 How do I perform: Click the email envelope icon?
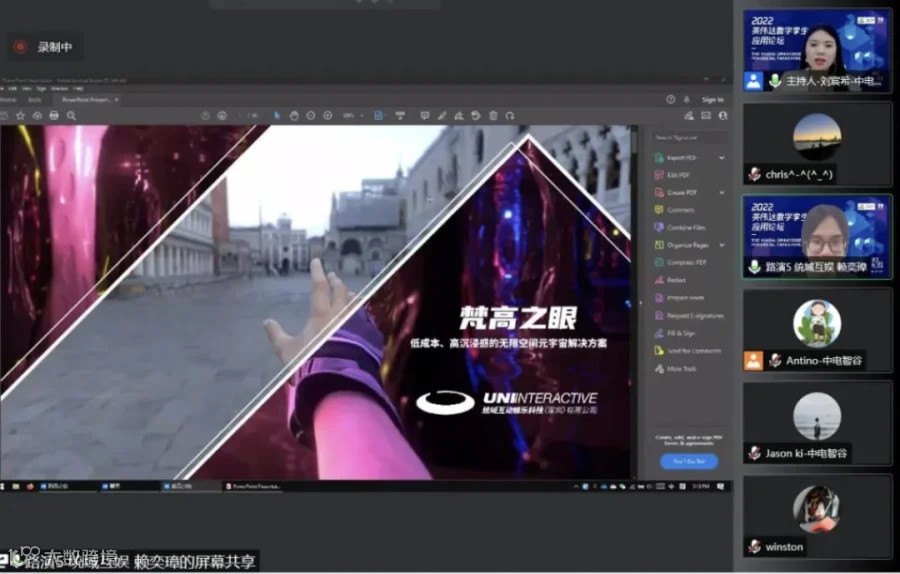coord(706,115)
